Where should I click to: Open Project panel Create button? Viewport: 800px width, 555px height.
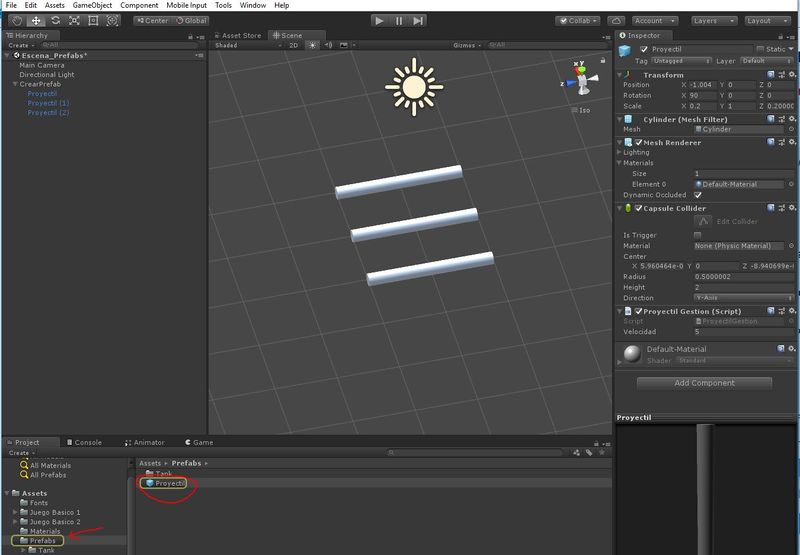21,453
